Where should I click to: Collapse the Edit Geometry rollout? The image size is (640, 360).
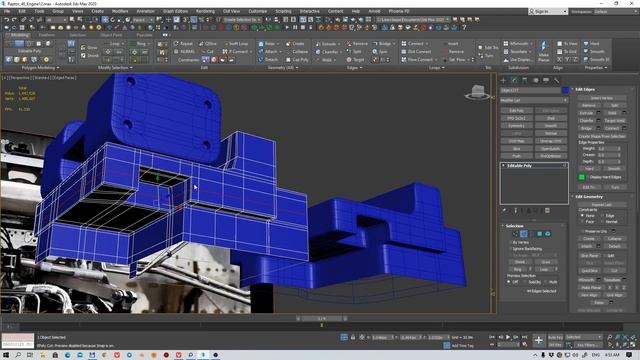(x=587, y=197)
